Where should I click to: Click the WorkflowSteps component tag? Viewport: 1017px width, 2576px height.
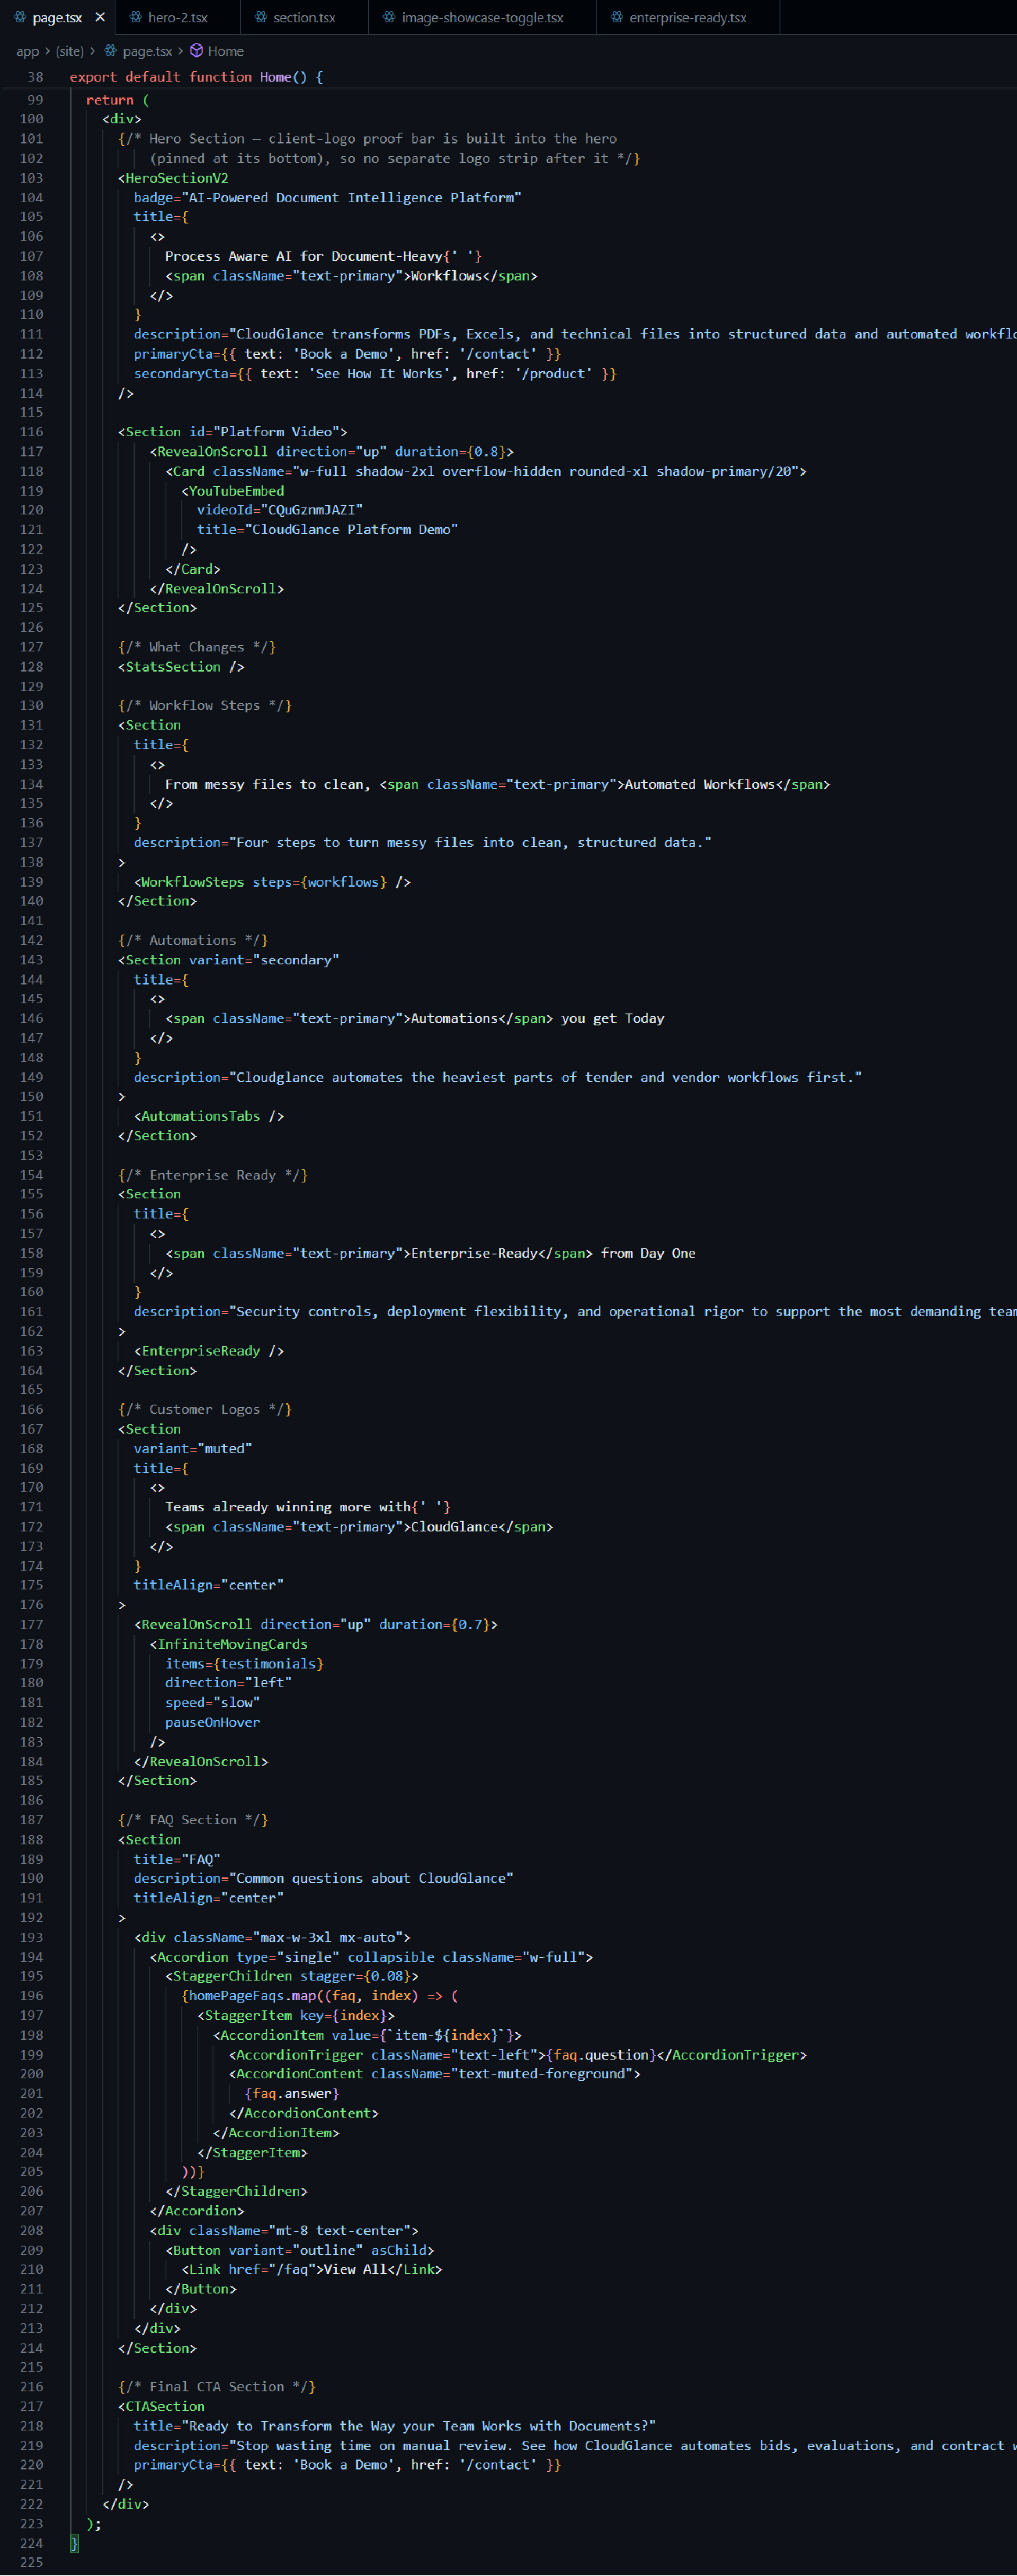tap(193, 882)
